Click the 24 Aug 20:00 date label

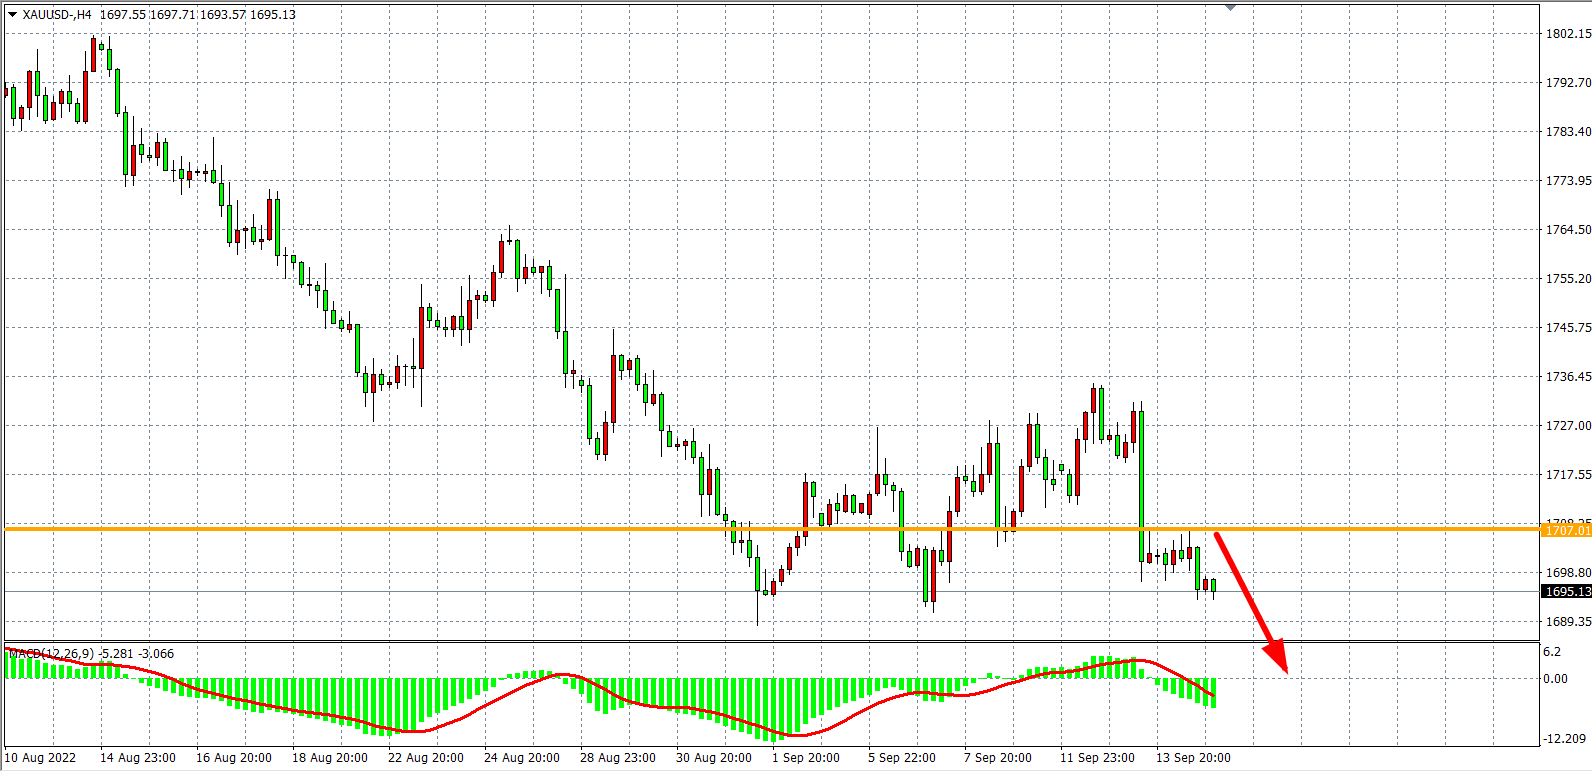(522, 758)
